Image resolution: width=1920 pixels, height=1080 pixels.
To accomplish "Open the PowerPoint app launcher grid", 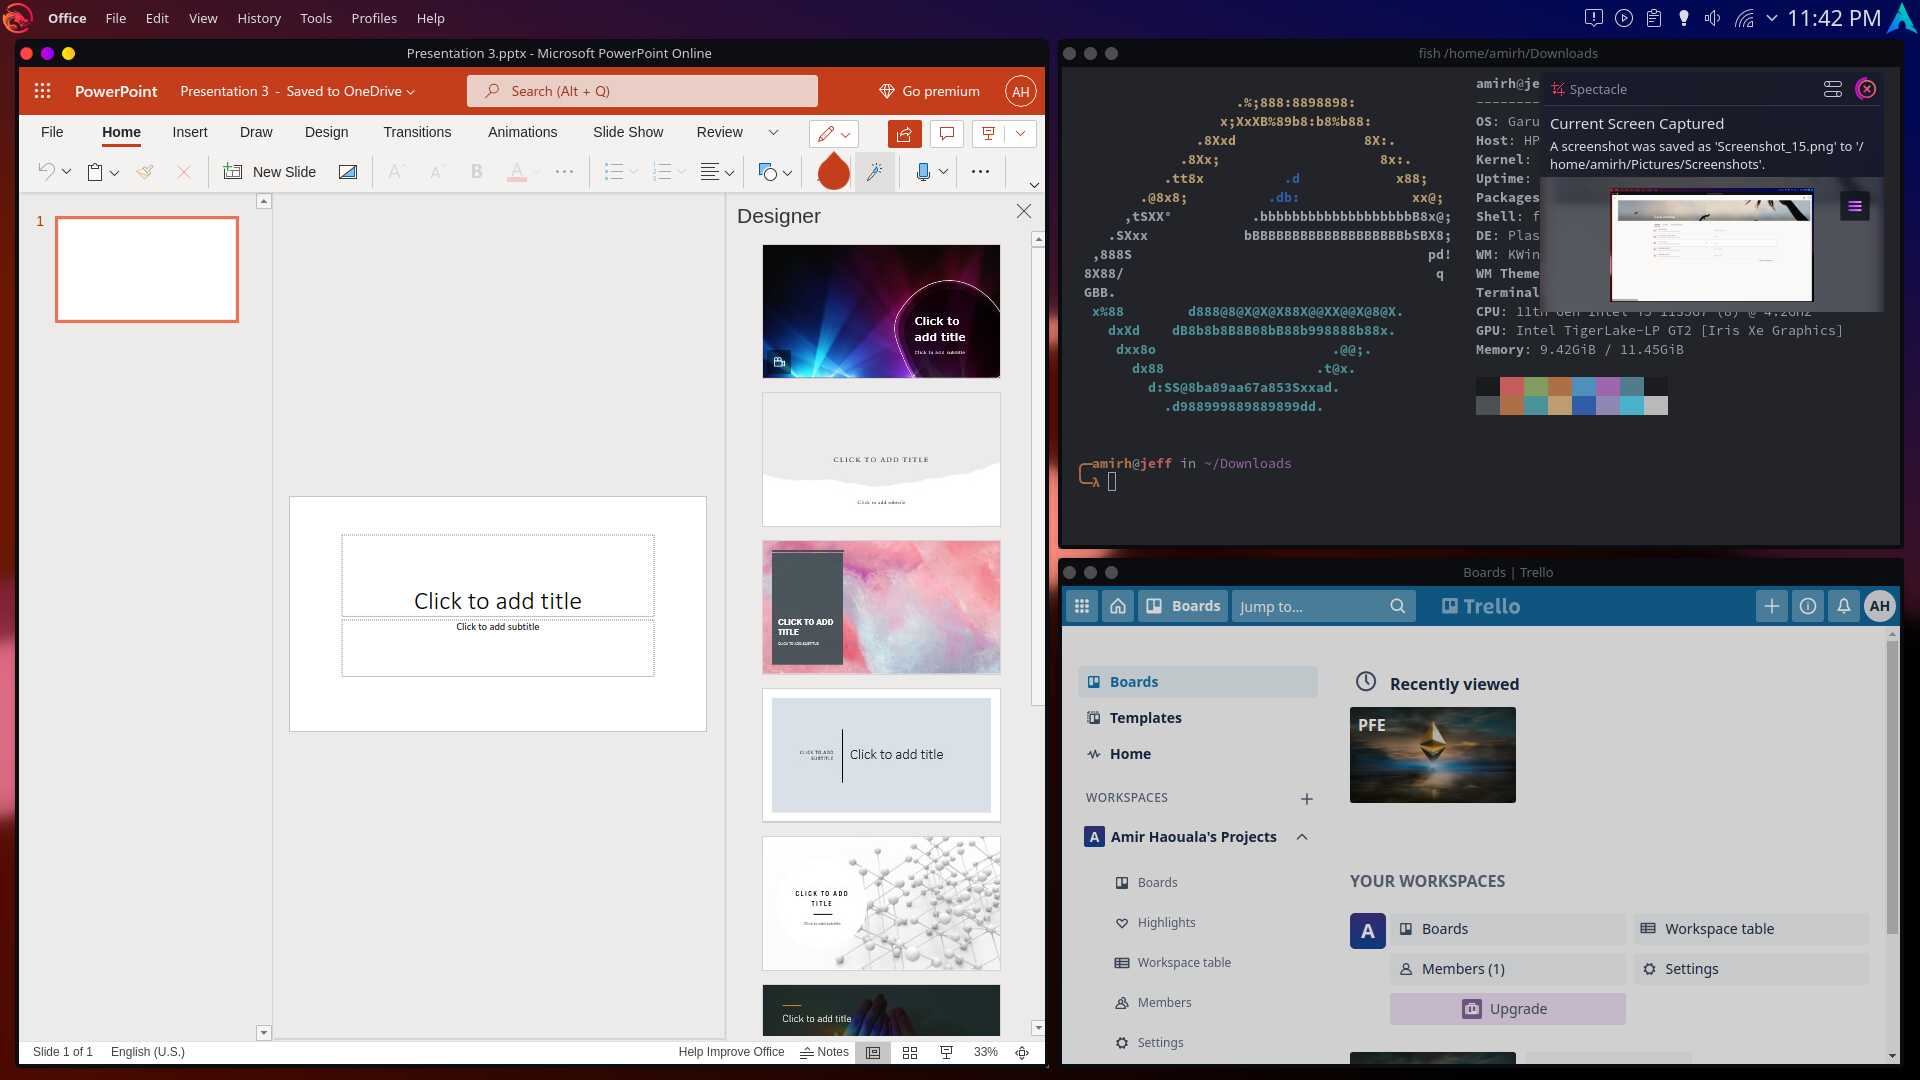I will (42, 91).
